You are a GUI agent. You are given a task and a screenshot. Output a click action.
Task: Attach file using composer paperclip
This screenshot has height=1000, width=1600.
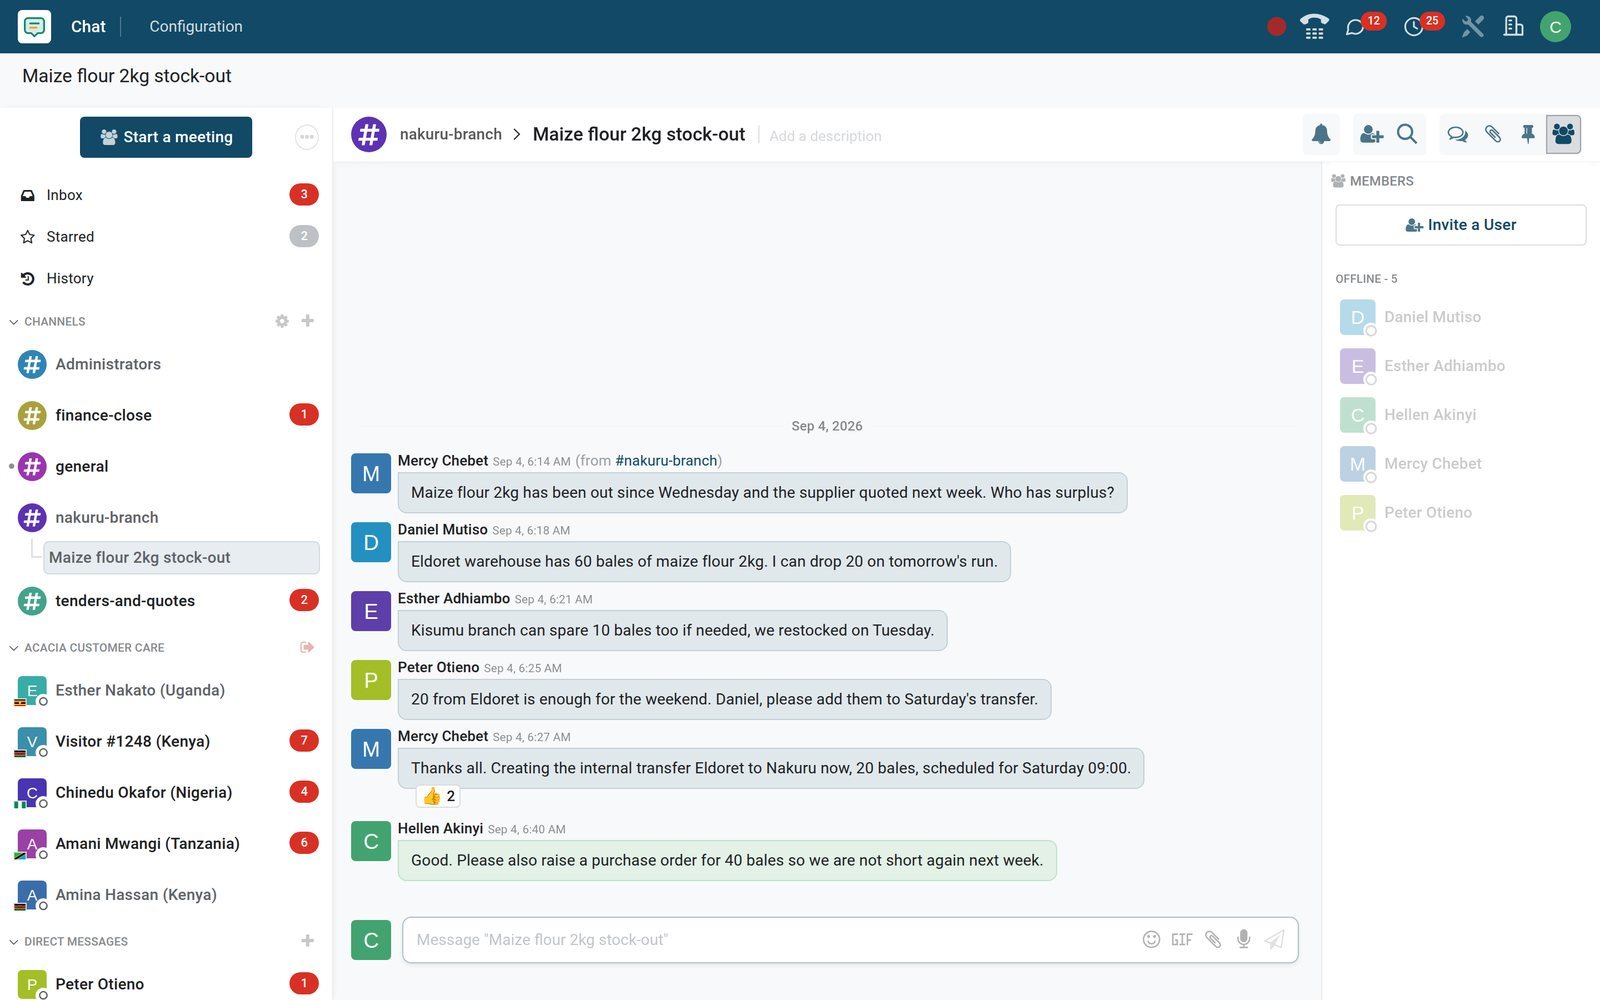[x=1213, y=939]
